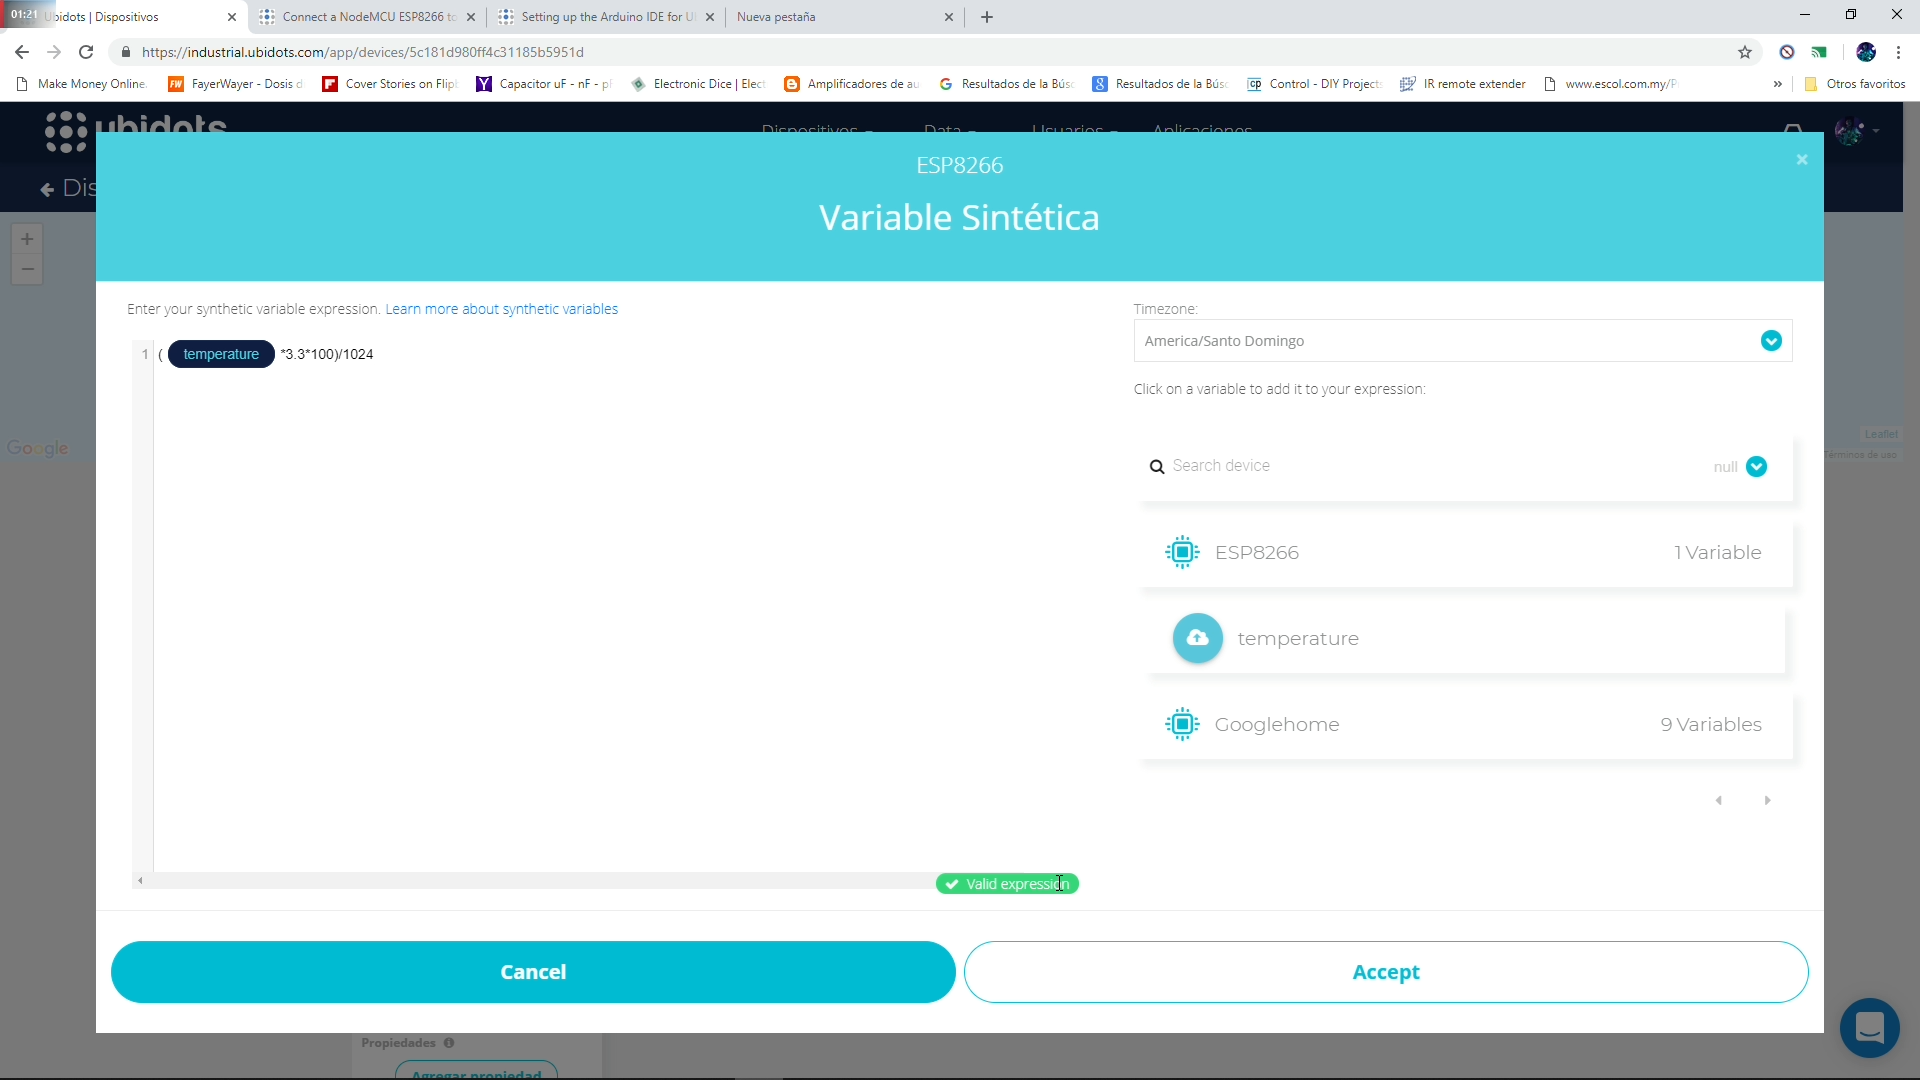Open Electronic Dice bookmark
Viewport: 1920px width, 1080px height.
click(698, 84)
